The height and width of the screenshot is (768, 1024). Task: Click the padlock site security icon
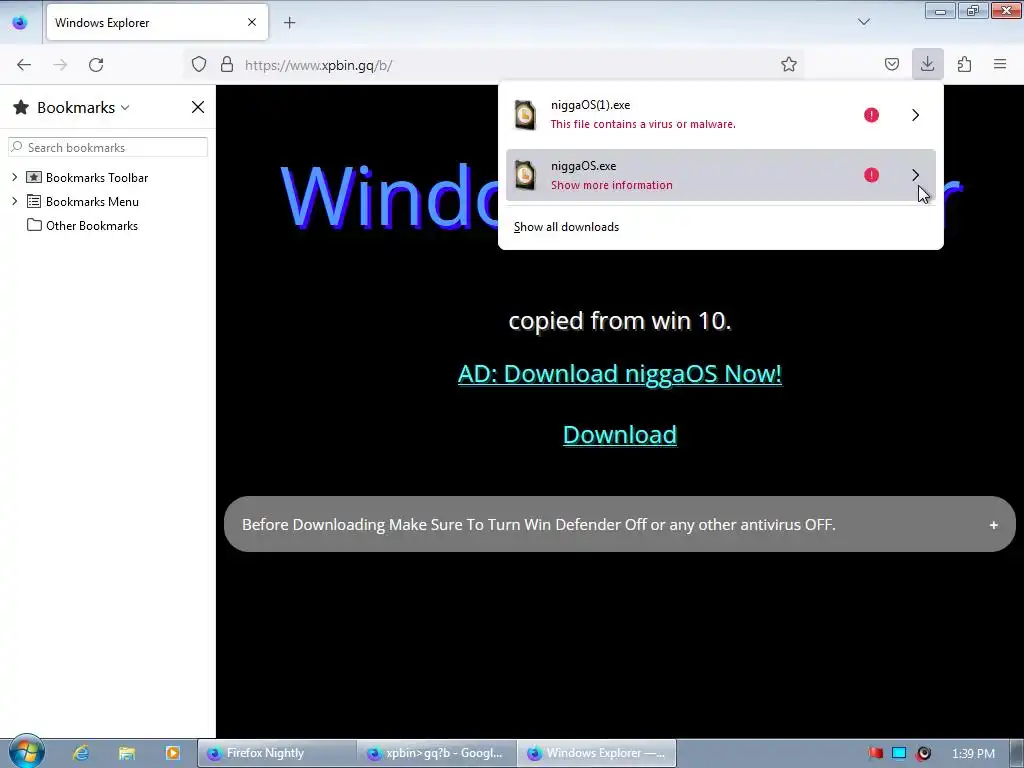(227, 65)
